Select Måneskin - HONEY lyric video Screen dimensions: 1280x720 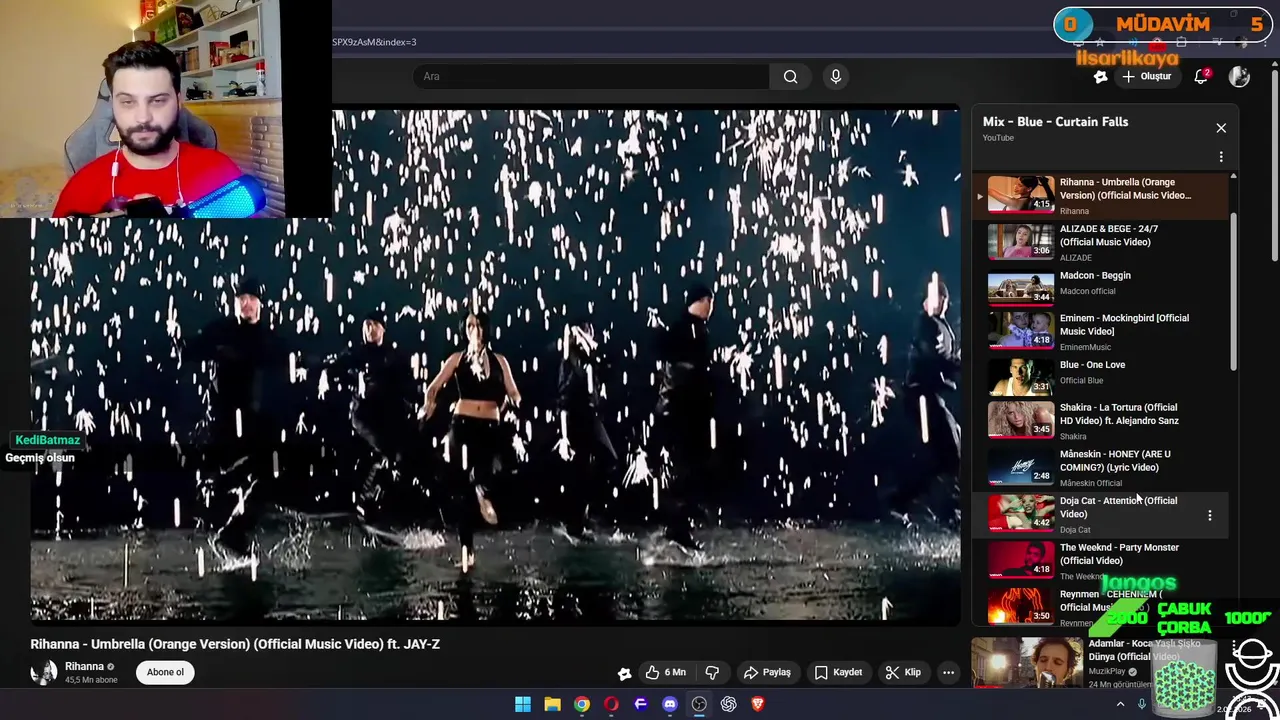1100,467
